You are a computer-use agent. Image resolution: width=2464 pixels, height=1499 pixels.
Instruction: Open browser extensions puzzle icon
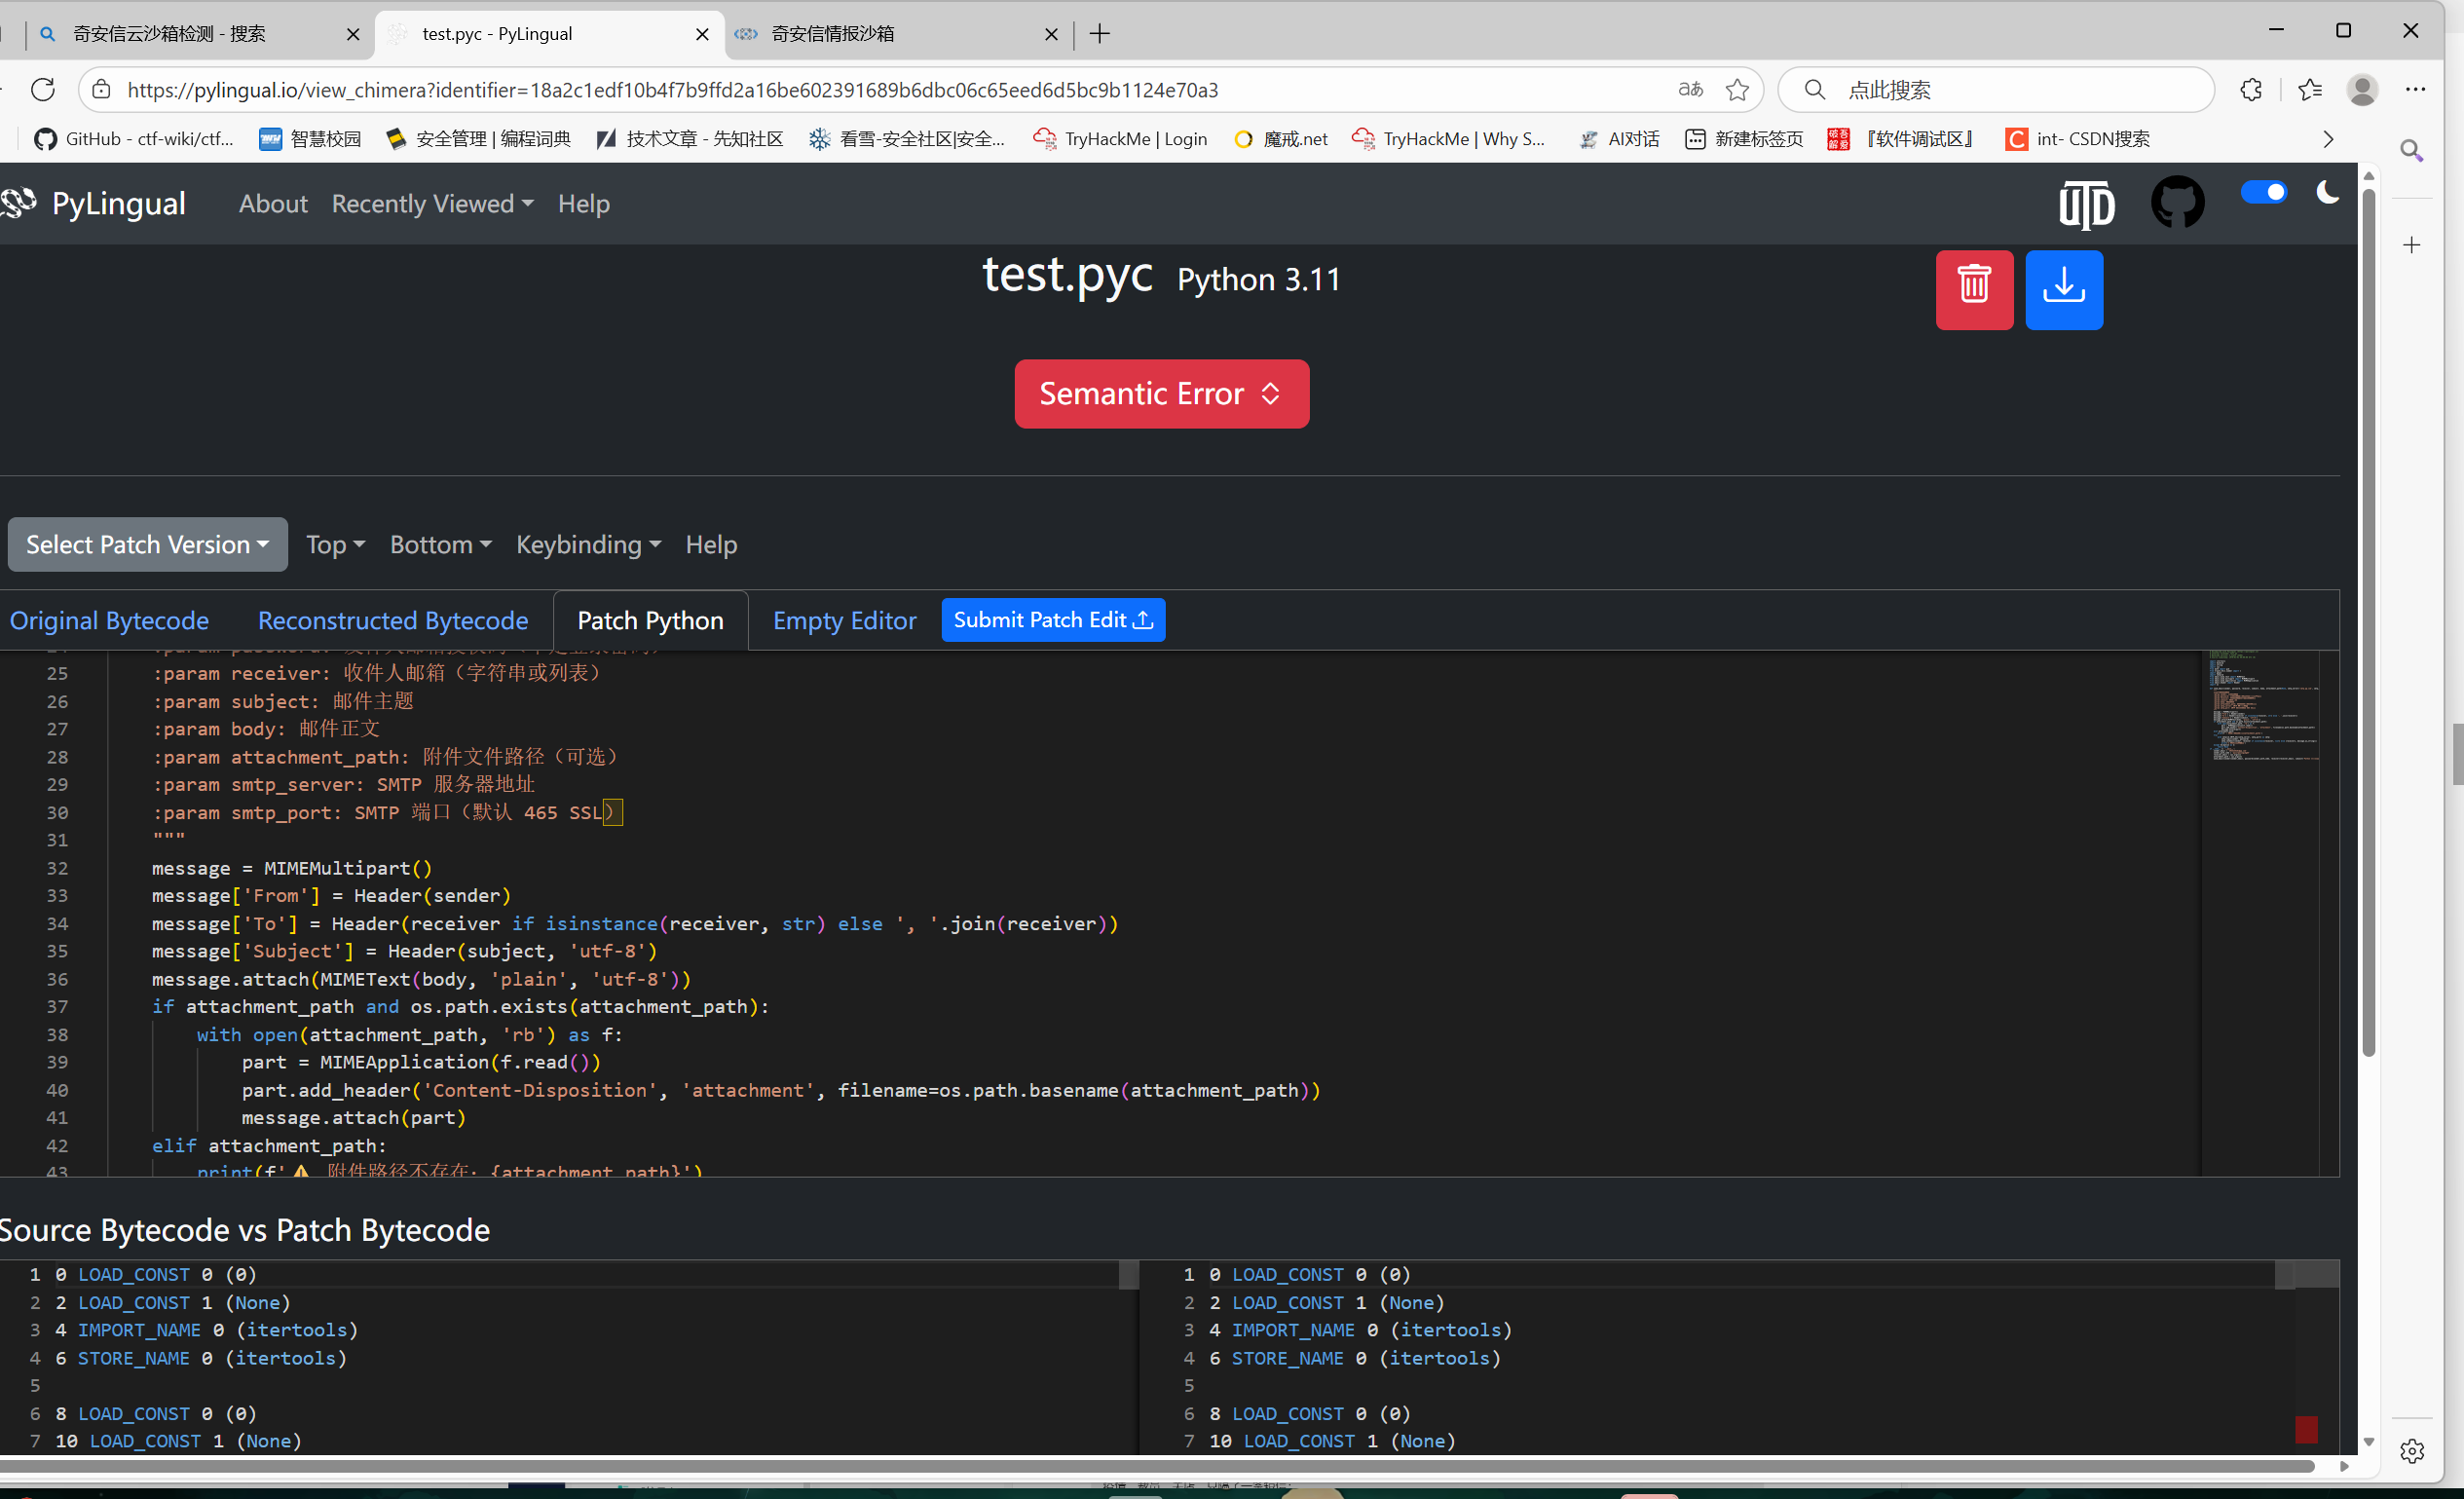(2250, 90)
